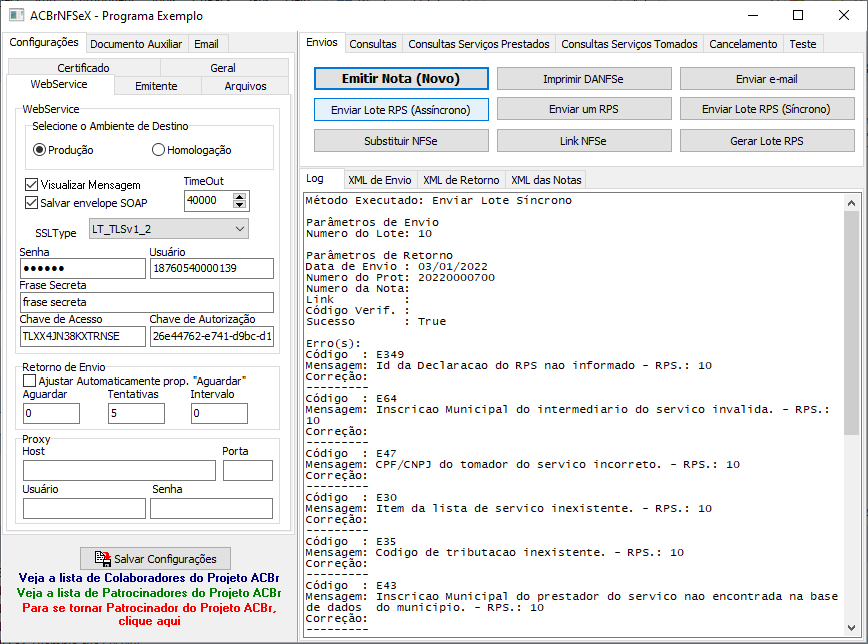Click the log scrollbar down arrow

(x=851, y=628)
